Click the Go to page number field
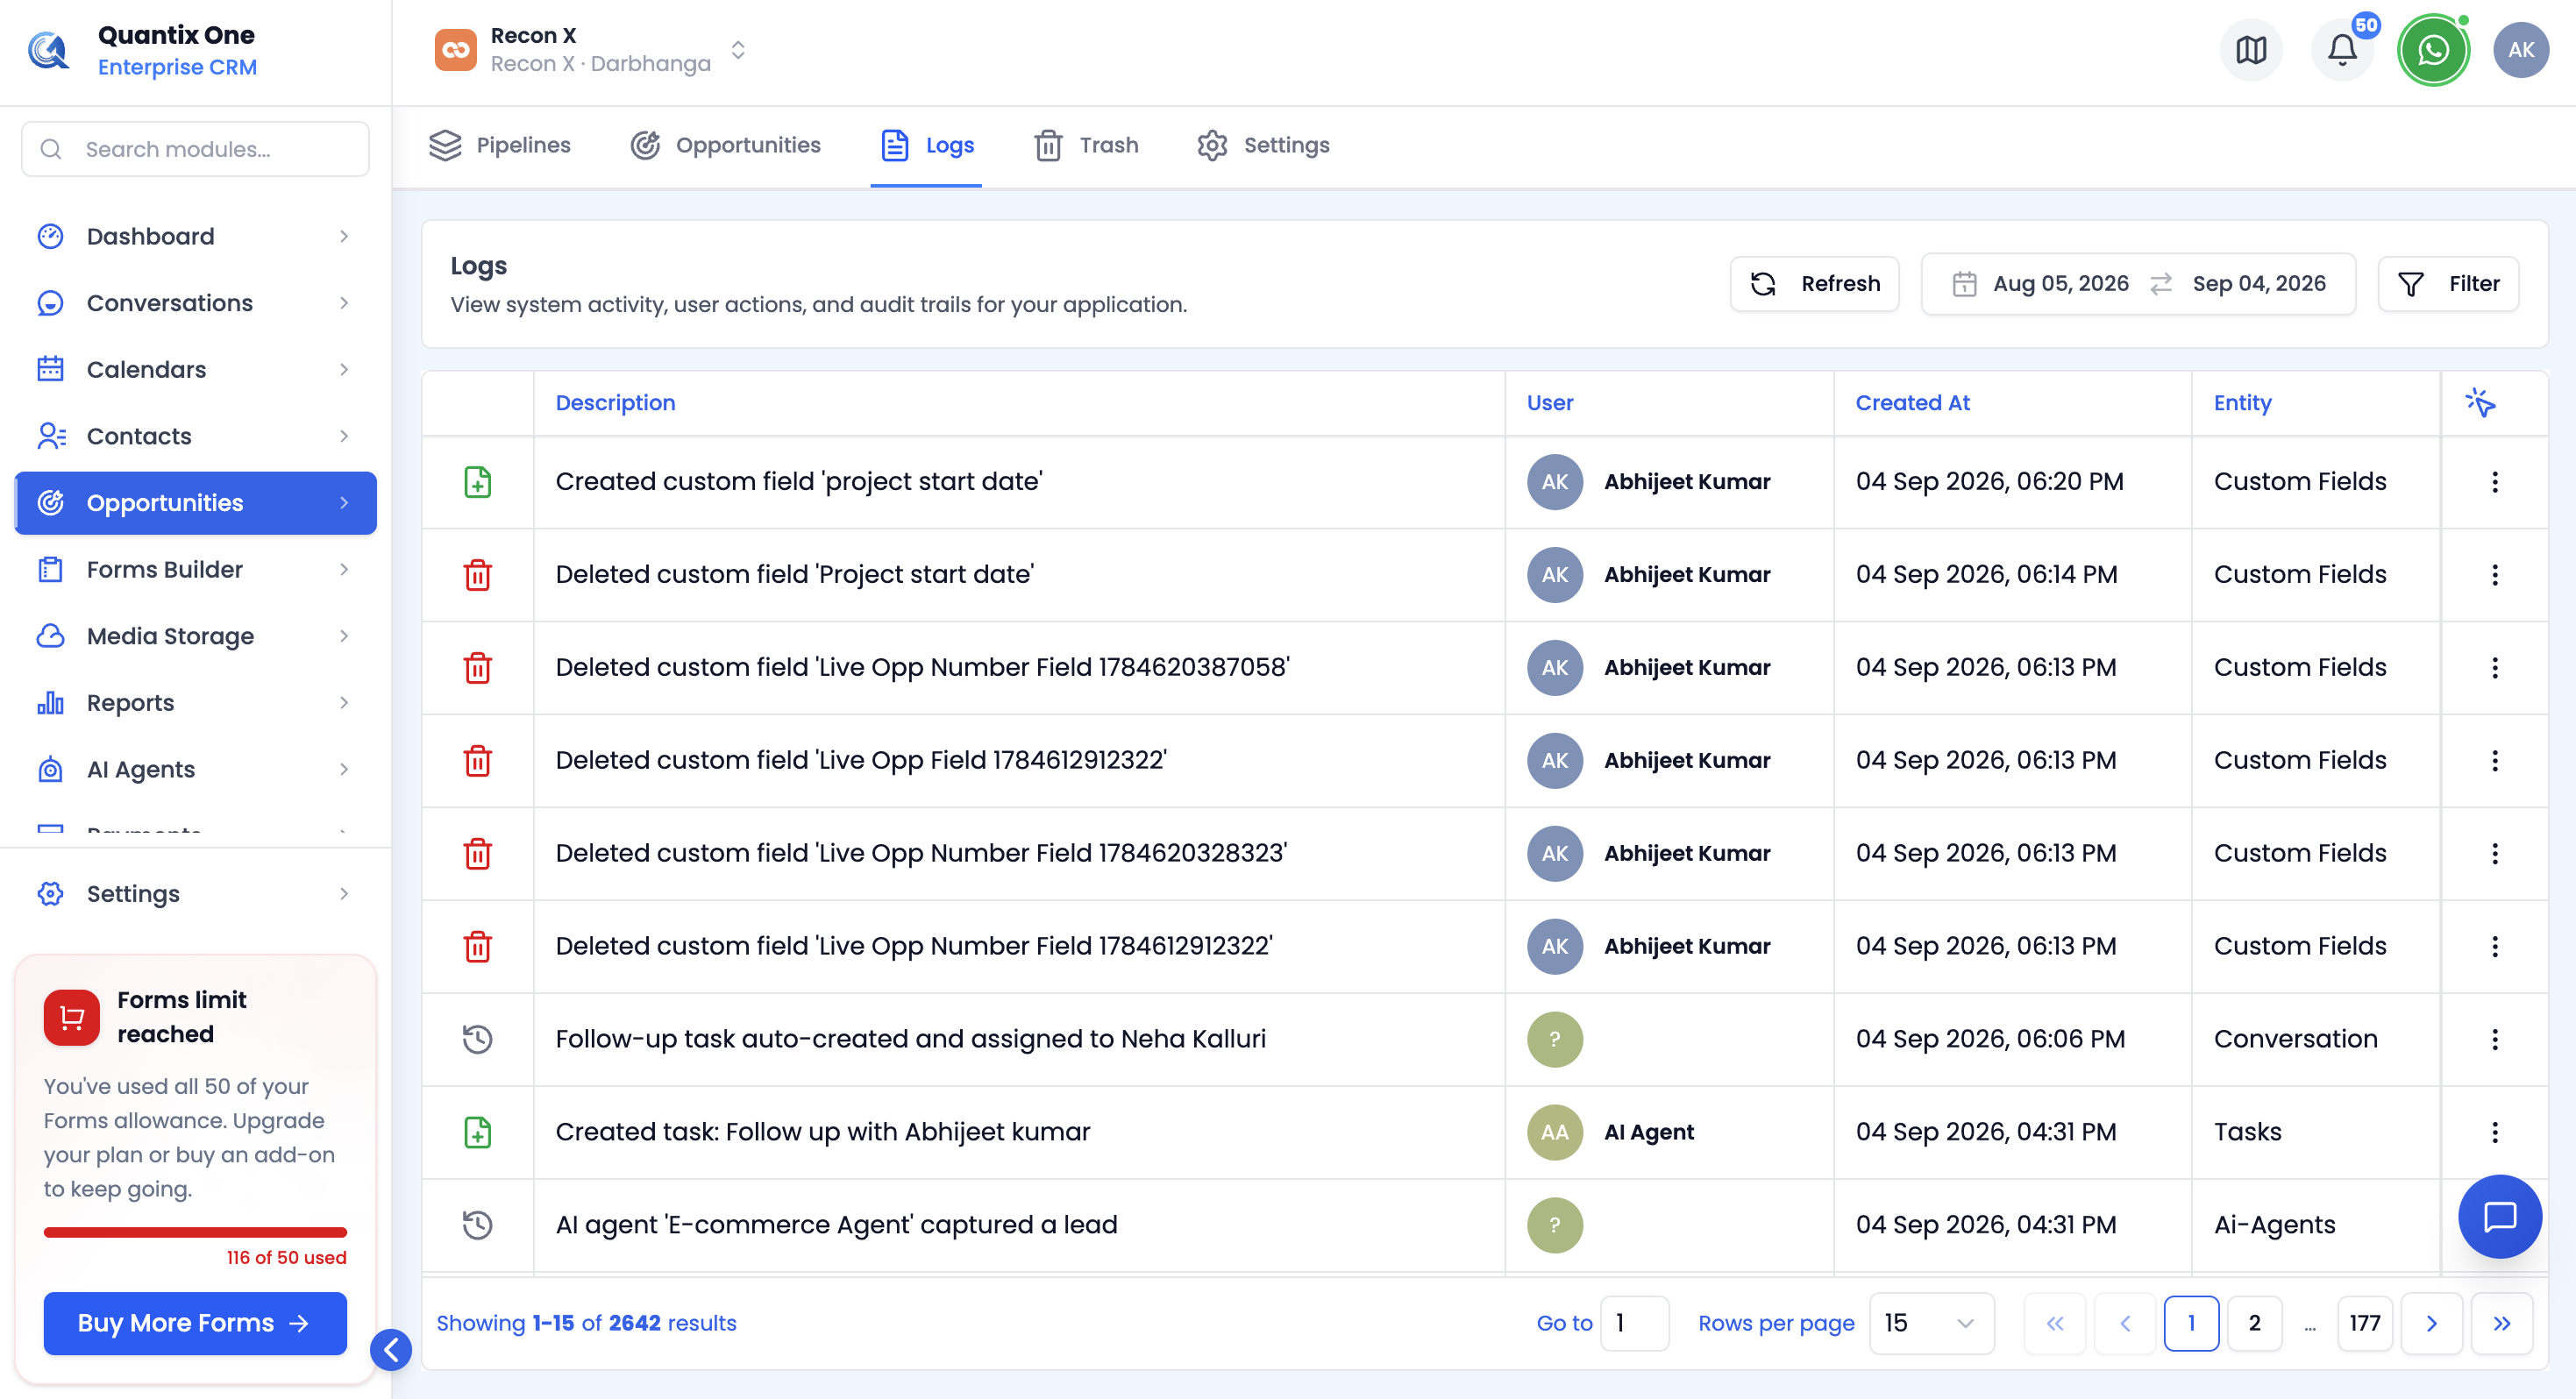Image resolution: width=2576 pixels, height=1399 pixels. (1634, 1323)
